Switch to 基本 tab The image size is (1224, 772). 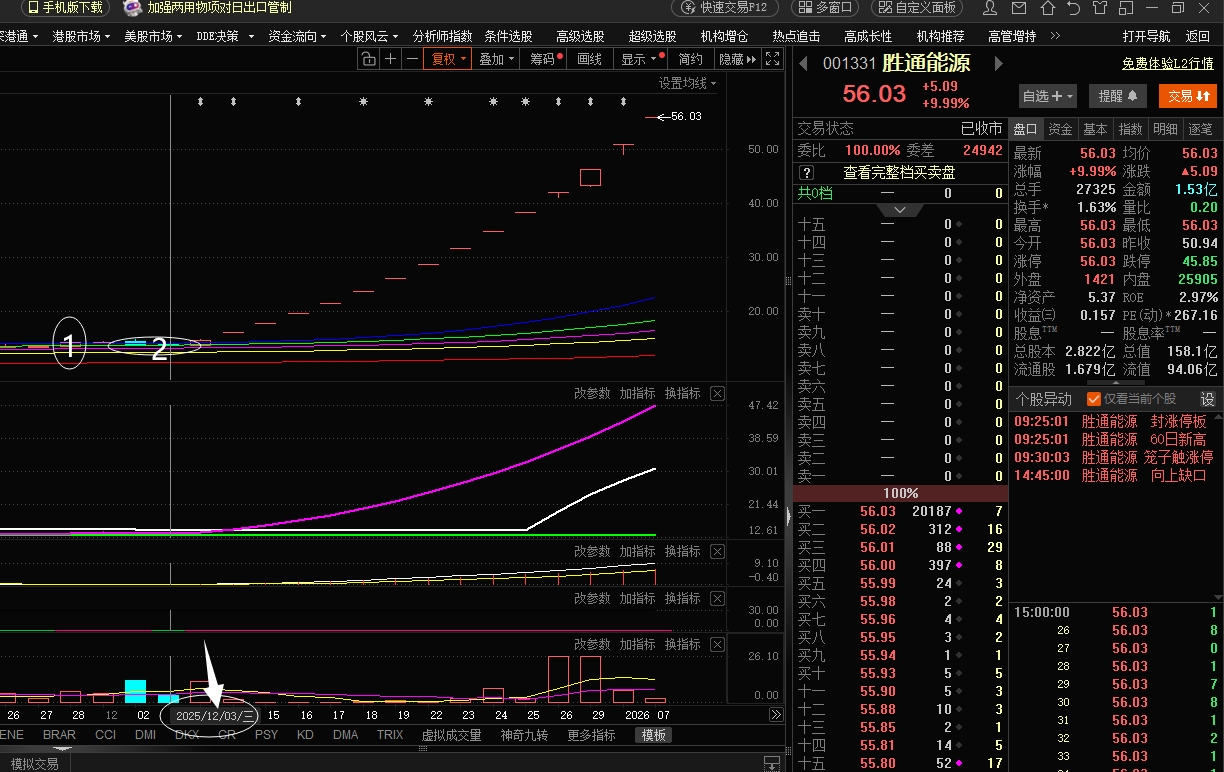click(1095, 129)
